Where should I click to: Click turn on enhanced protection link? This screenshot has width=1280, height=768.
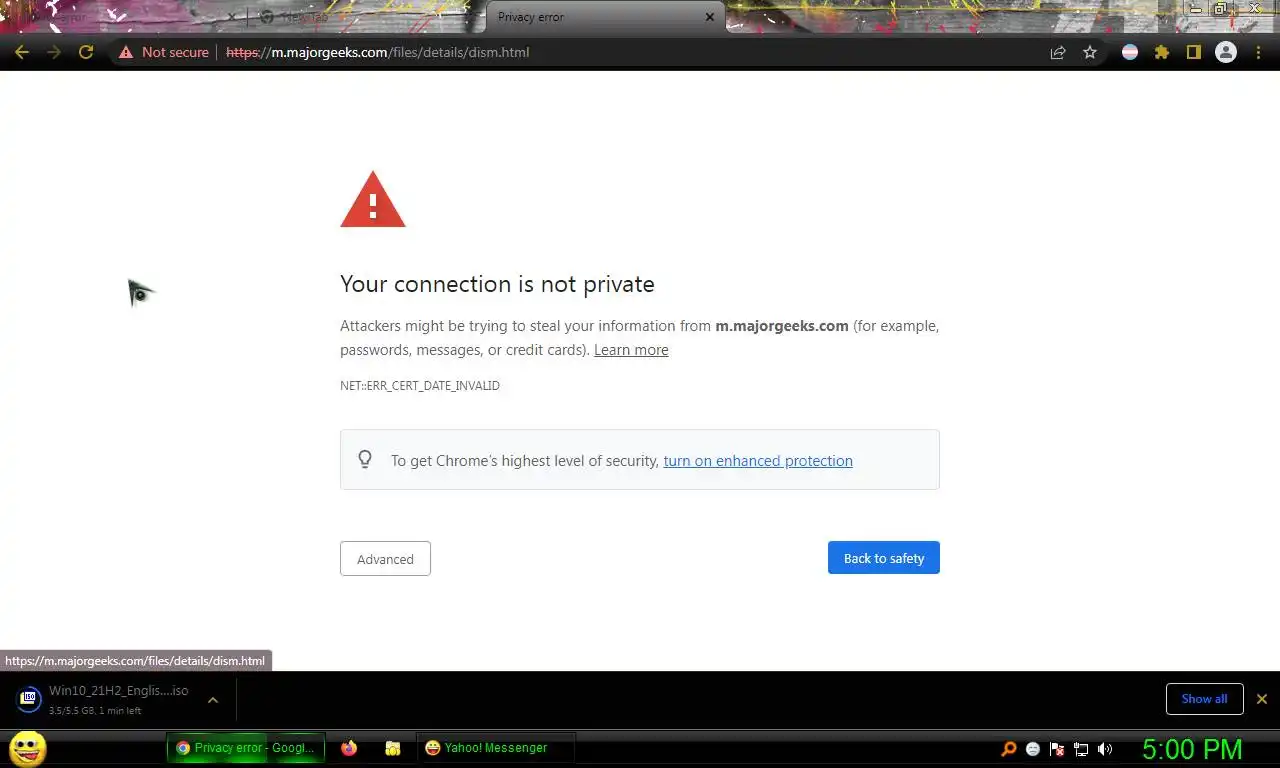[x=758, y=461]
